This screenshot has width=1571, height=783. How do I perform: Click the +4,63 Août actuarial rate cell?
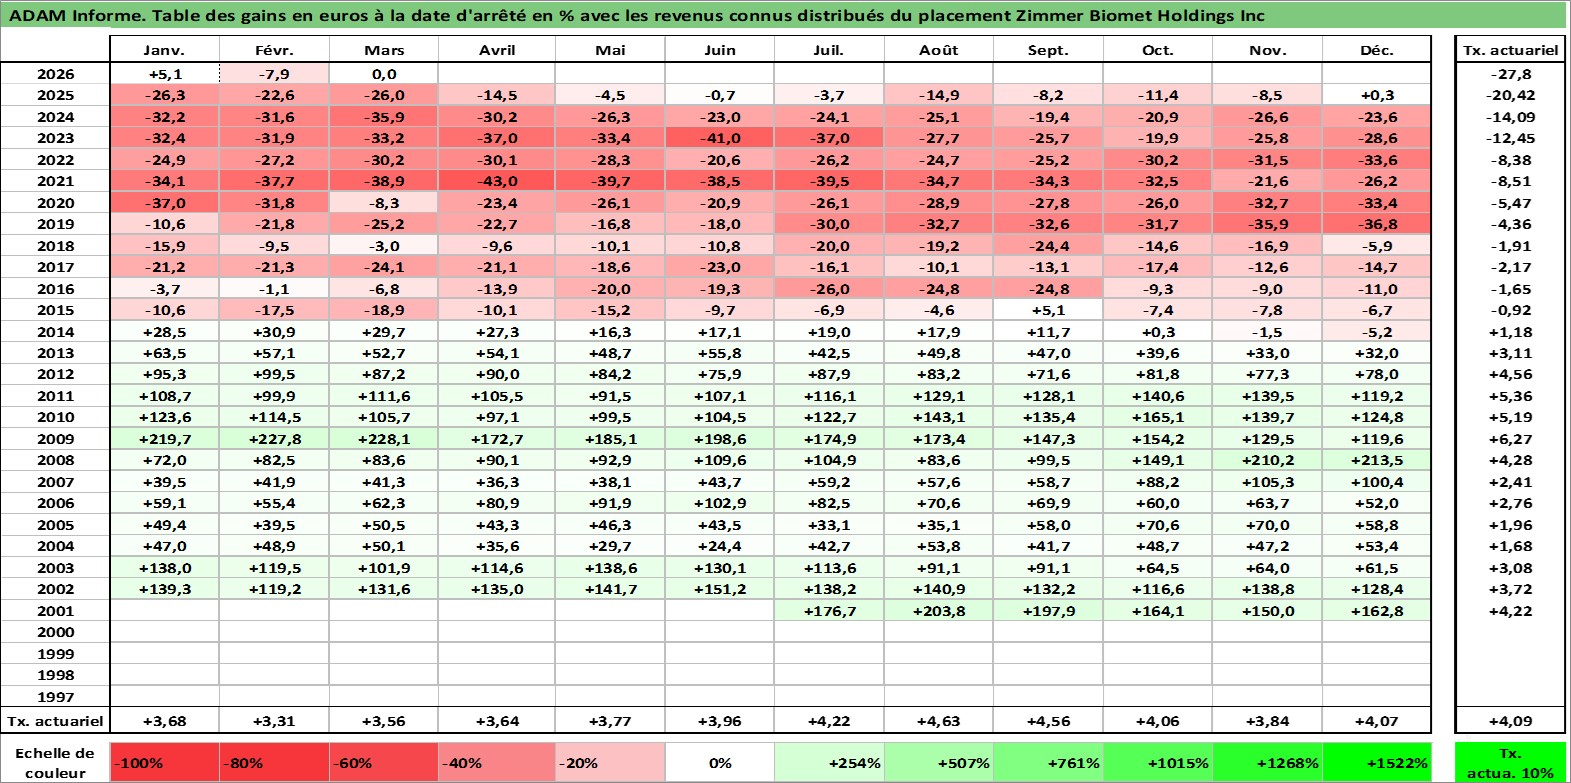pyautogui.click(x=939, y=721)
